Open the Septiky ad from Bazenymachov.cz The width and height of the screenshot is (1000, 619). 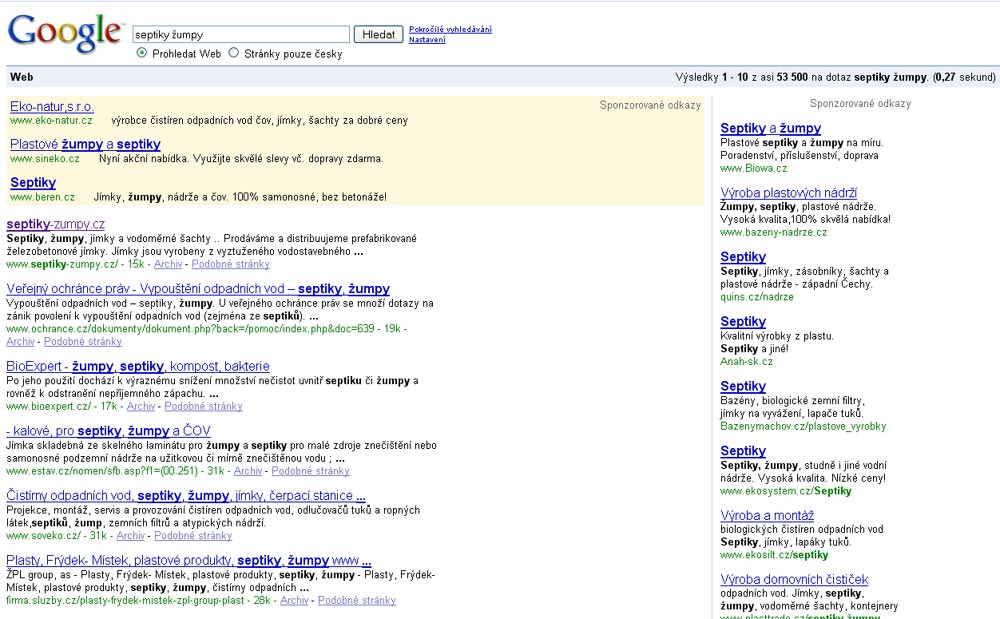tap(743, 386)
